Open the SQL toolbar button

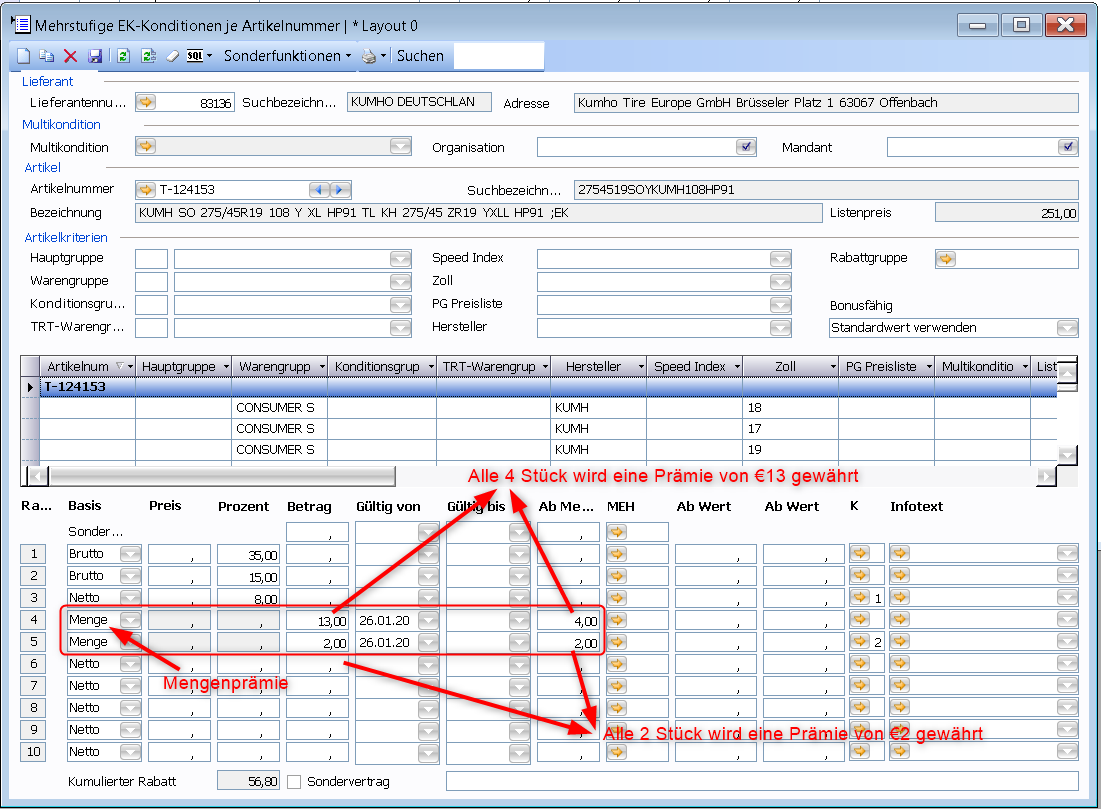click(195, 57)
